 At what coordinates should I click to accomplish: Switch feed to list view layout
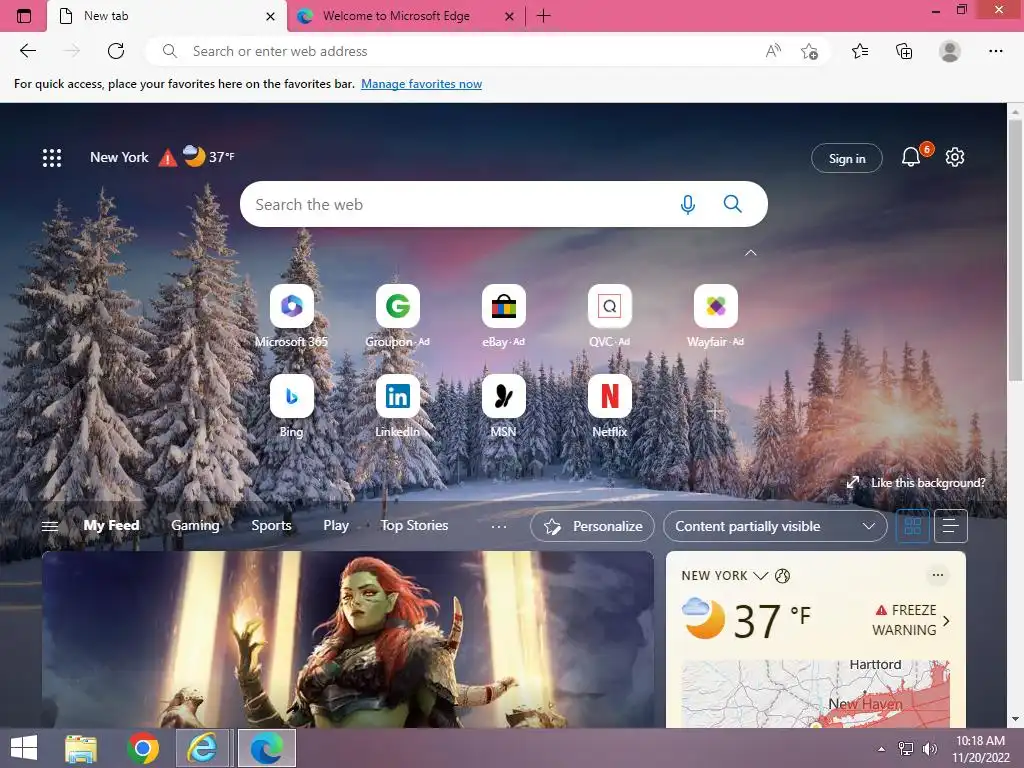[951, 526]
